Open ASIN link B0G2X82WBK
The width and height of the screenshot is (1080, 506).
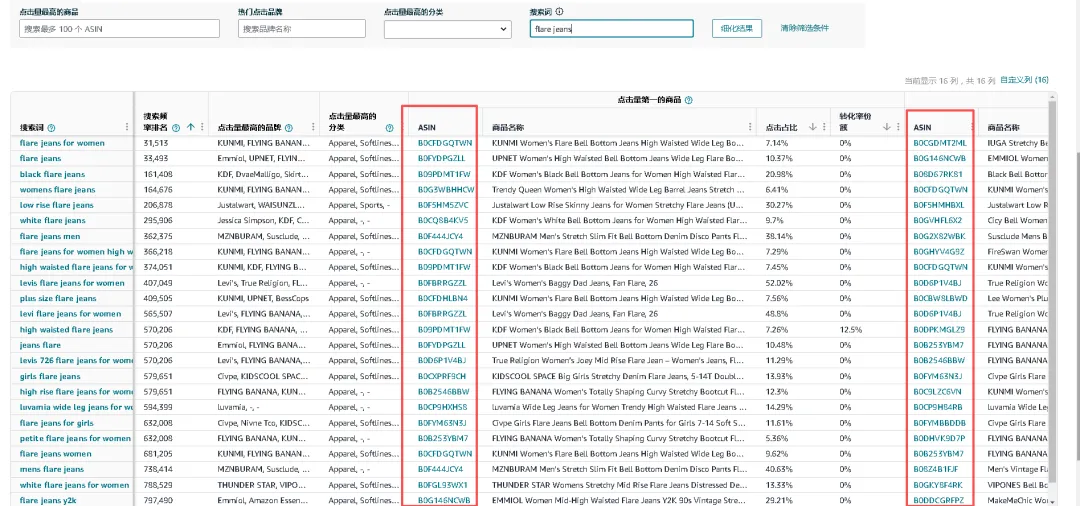[939, 236]
